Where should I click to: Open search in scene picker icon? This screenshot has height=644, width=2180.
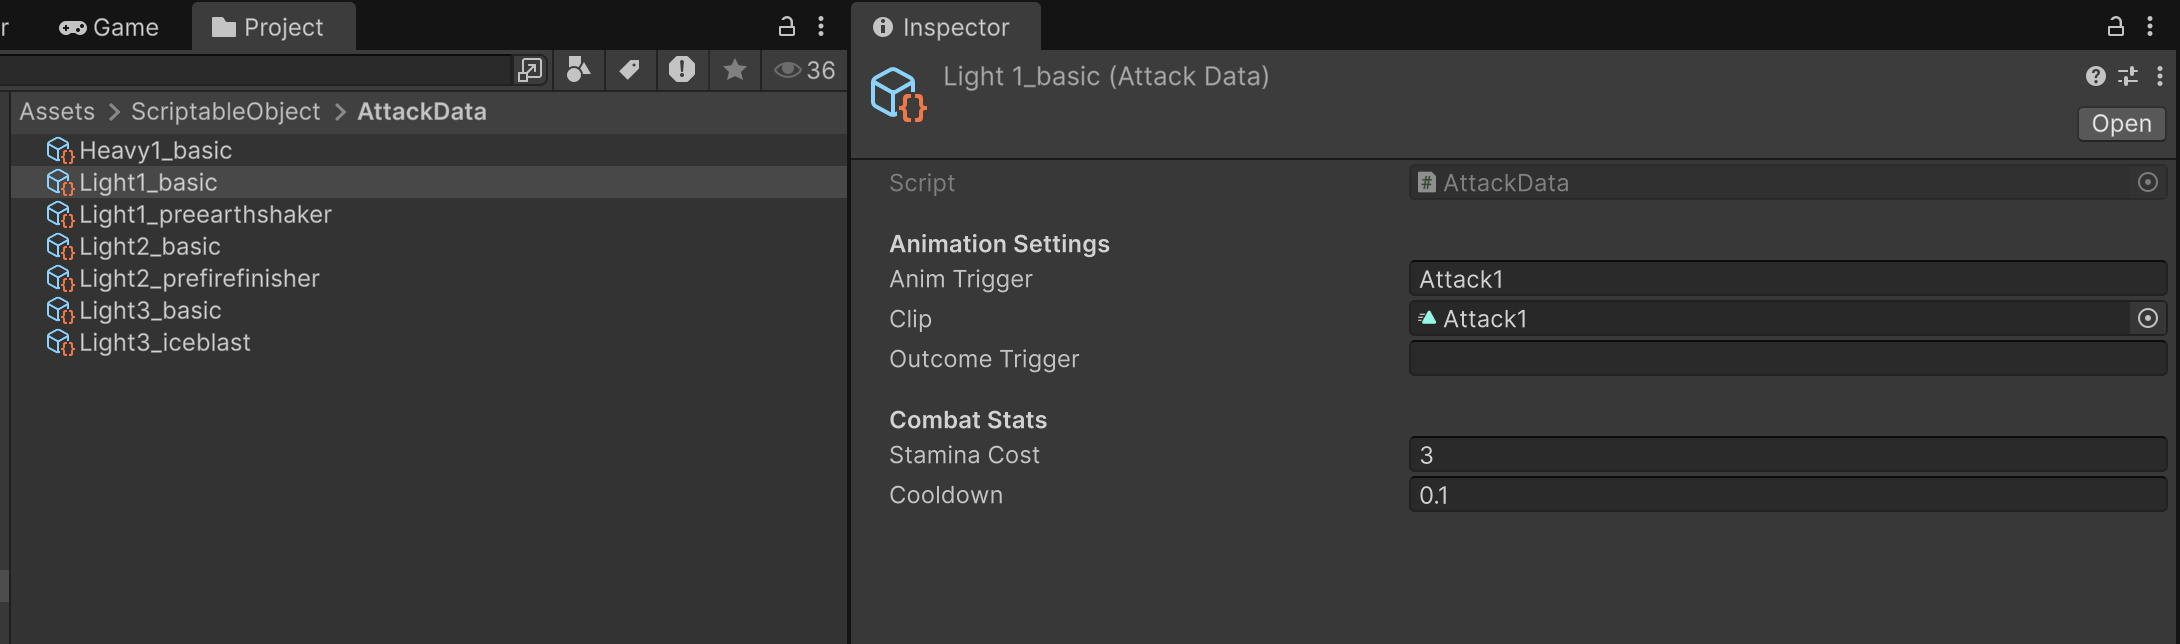click(x=529, y=70)
